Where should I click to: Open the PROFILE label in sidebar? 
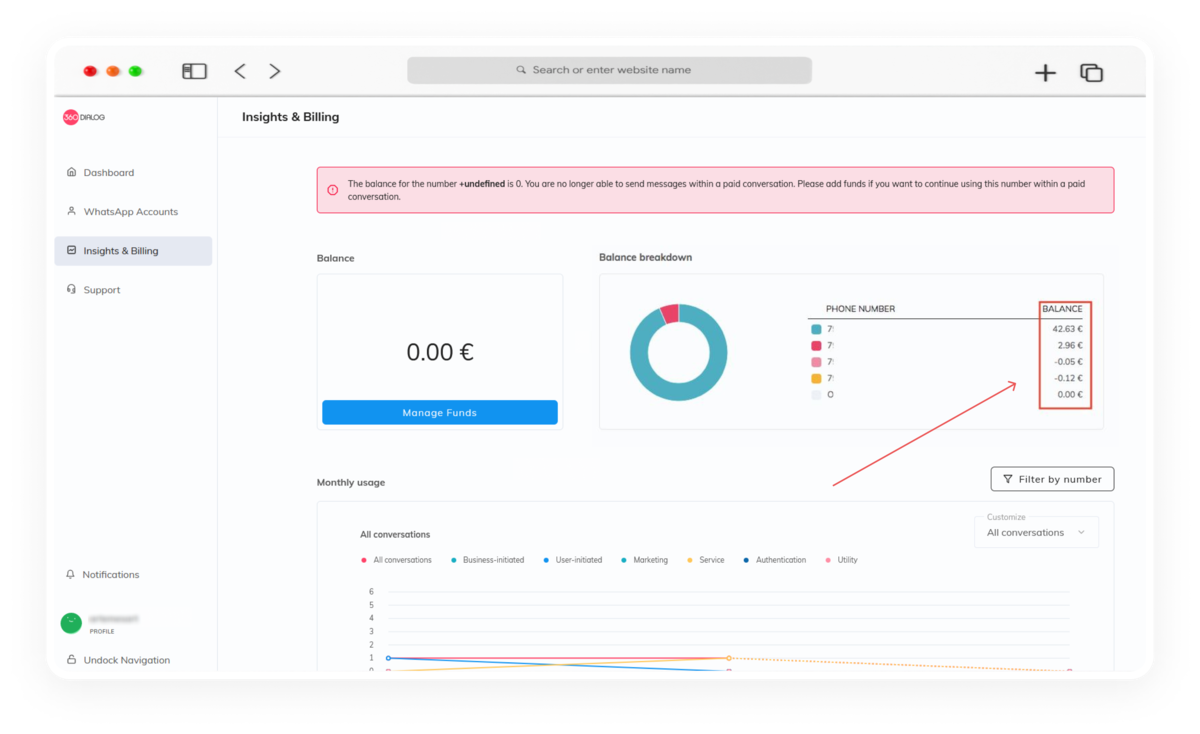[x=102, y=632]
